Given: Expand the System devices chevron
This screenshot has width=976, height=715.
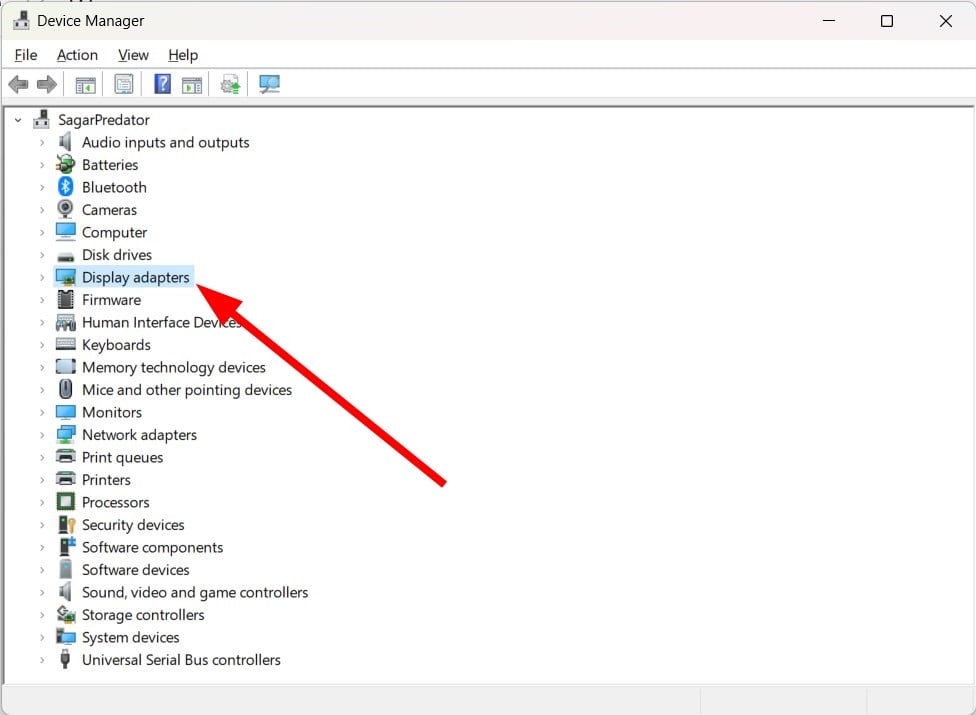Looking at the screenshot, I should pos(42,637).
